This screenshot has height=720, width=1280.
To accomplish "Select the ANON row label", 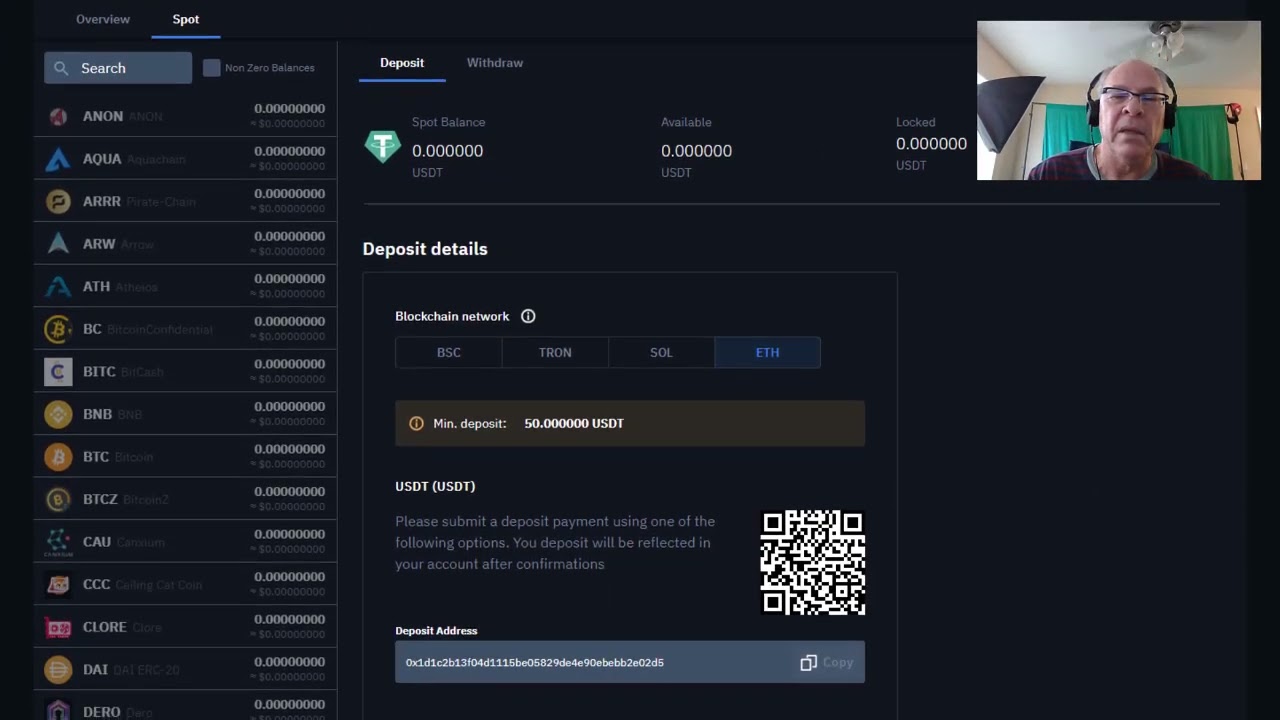I will pos(103,116).
